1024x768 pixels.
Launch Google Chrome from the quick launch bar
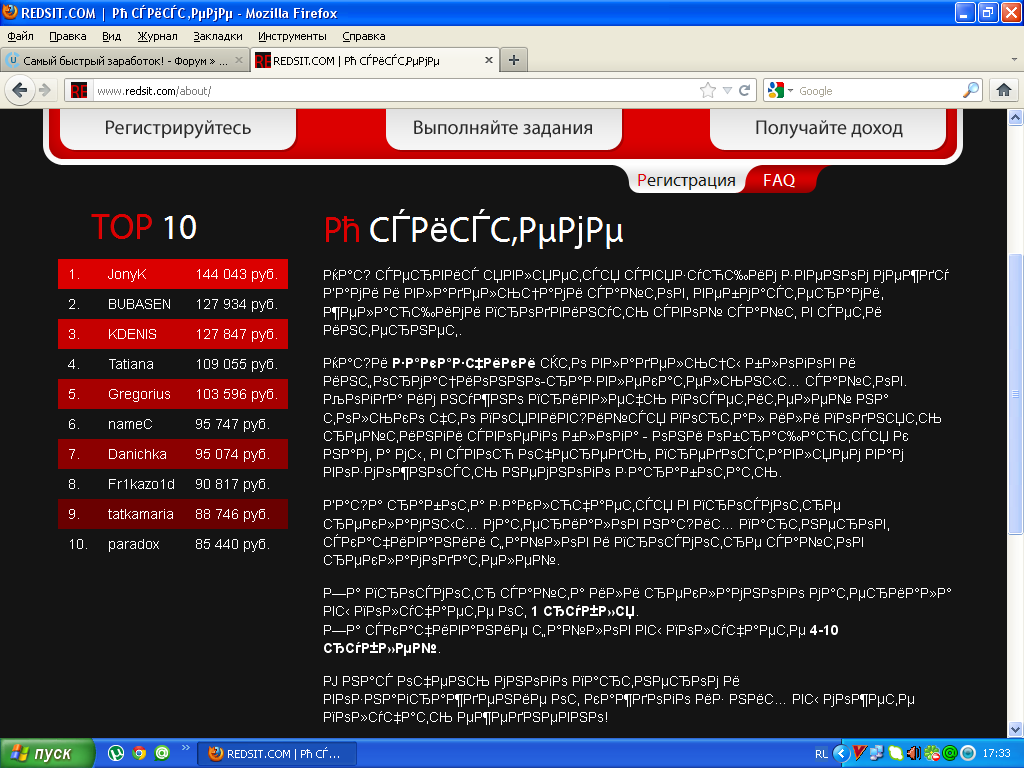(138, 753)
